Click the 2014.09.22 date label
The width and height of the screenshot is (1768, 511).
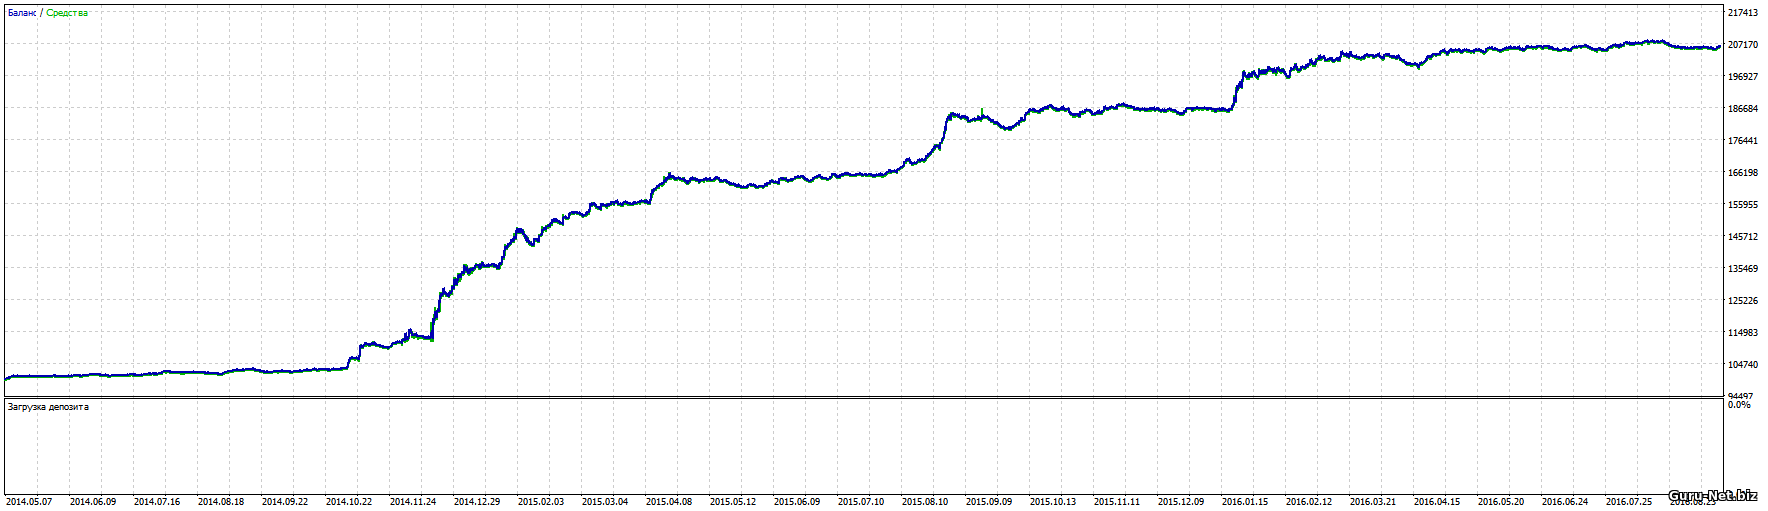tap(285, 502)
